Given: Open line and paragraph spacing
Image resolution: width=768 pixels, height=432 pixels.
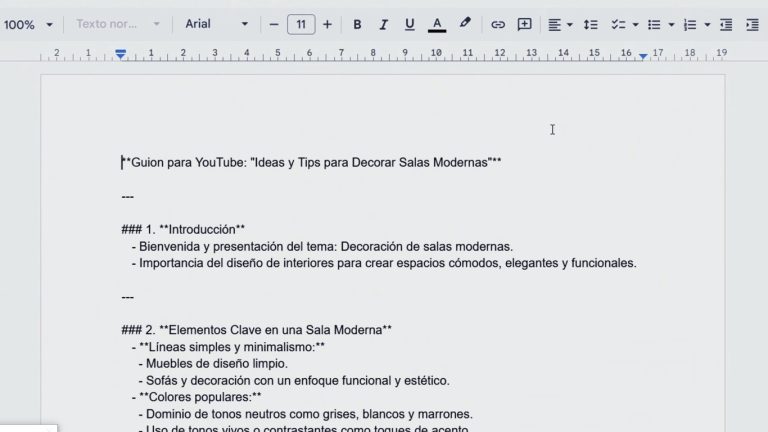Looking at the screenshot, I should click(590, 24).
